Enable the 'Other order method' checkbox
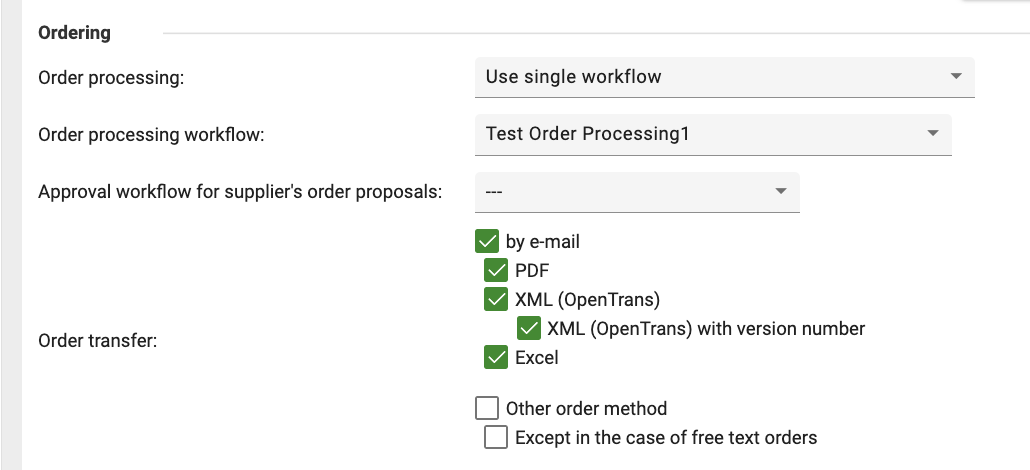 point(487,408)
